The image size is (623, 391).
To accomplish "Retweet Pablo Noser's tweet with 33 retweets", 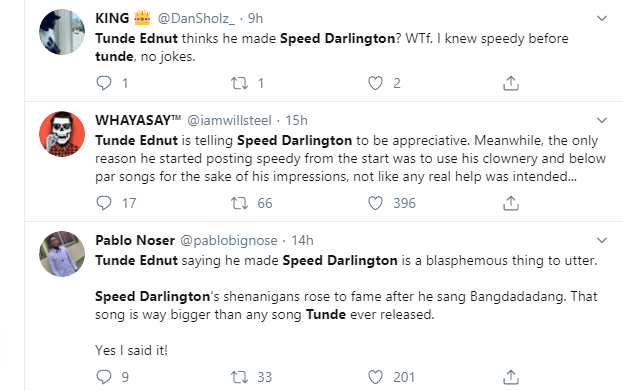I will (x=240, y=377).
